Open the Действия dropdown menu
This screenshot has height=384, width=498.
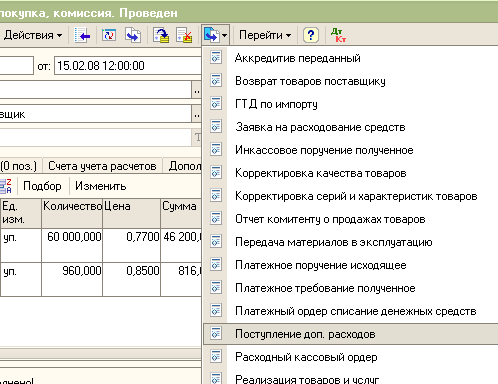point(33,35)
